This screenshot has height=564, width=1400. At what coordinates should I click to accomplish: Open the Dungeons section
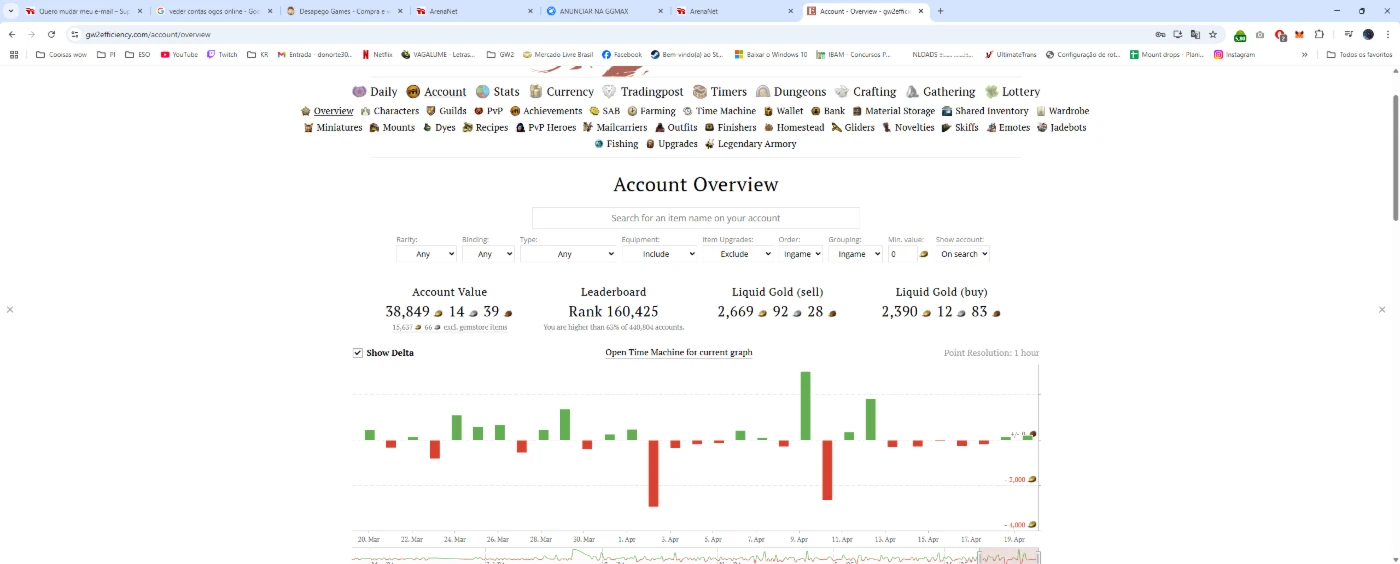click(x=790, y=91)
